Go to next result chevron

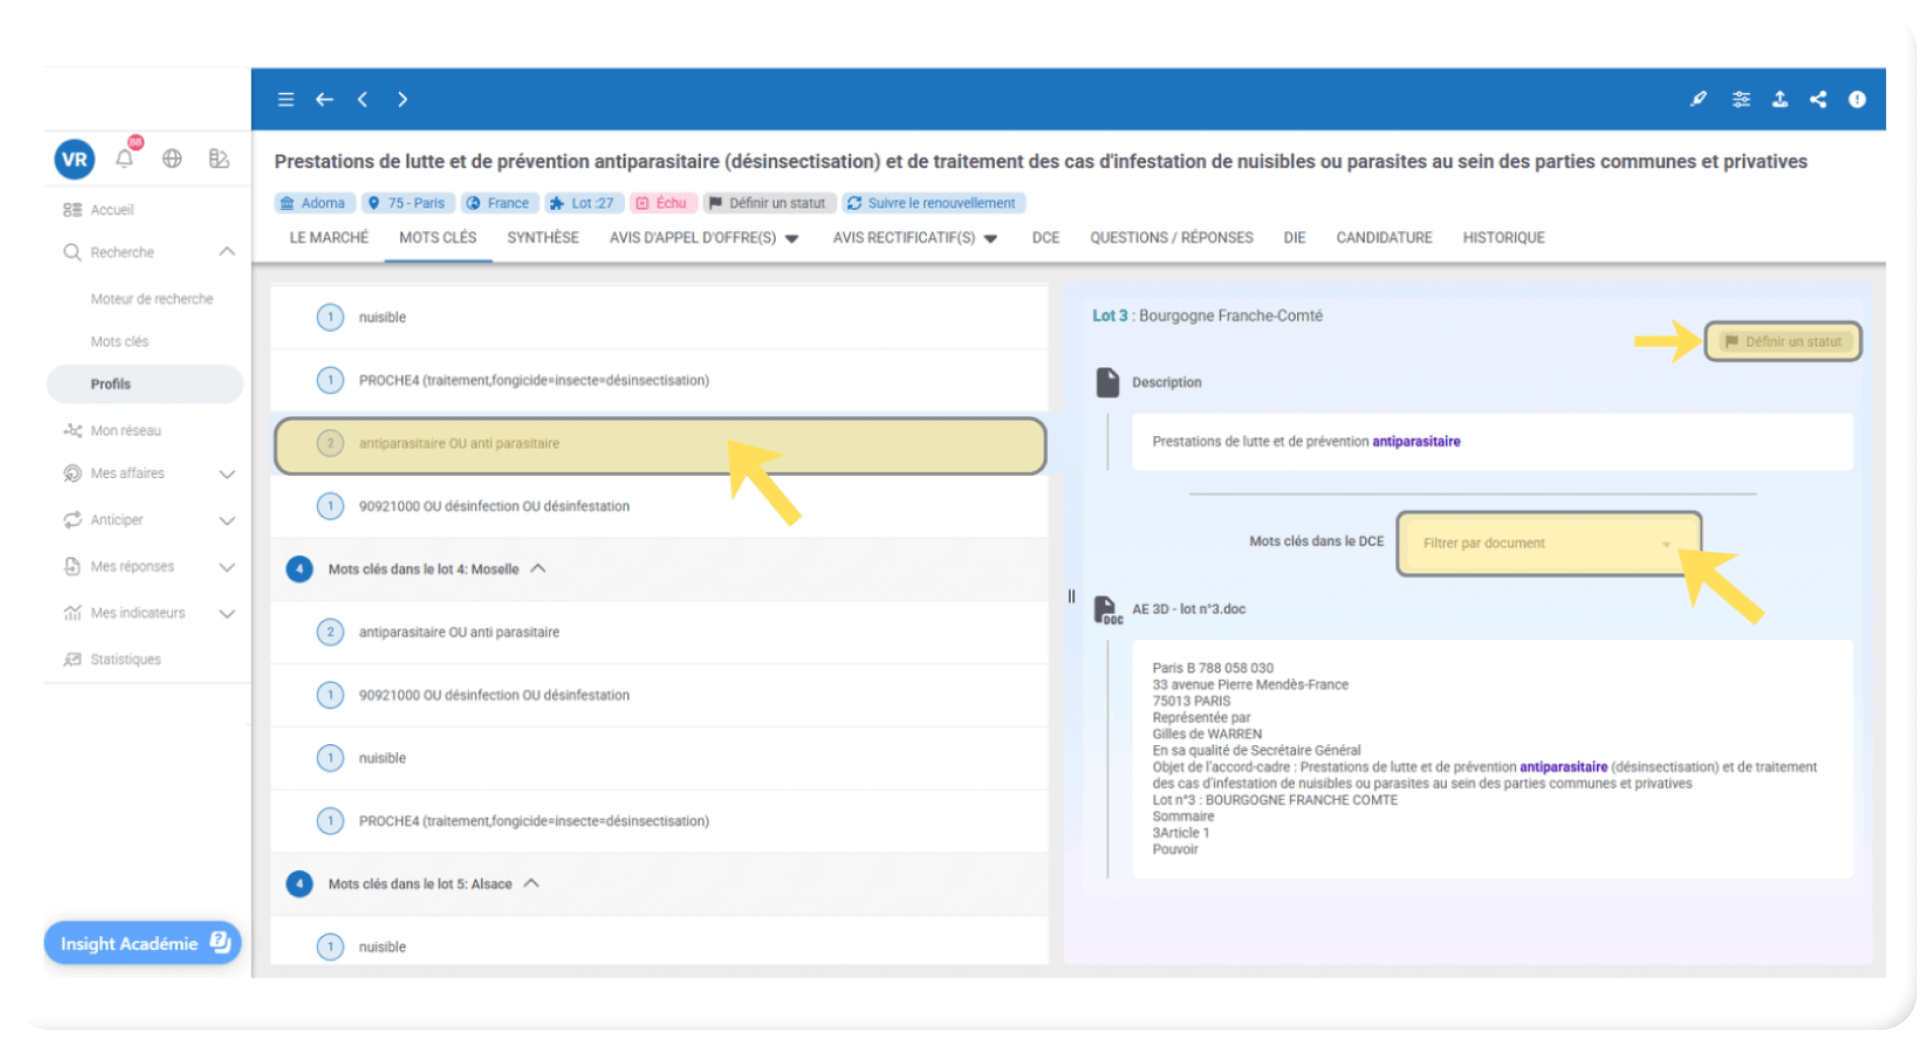click(x=402, y=99)
